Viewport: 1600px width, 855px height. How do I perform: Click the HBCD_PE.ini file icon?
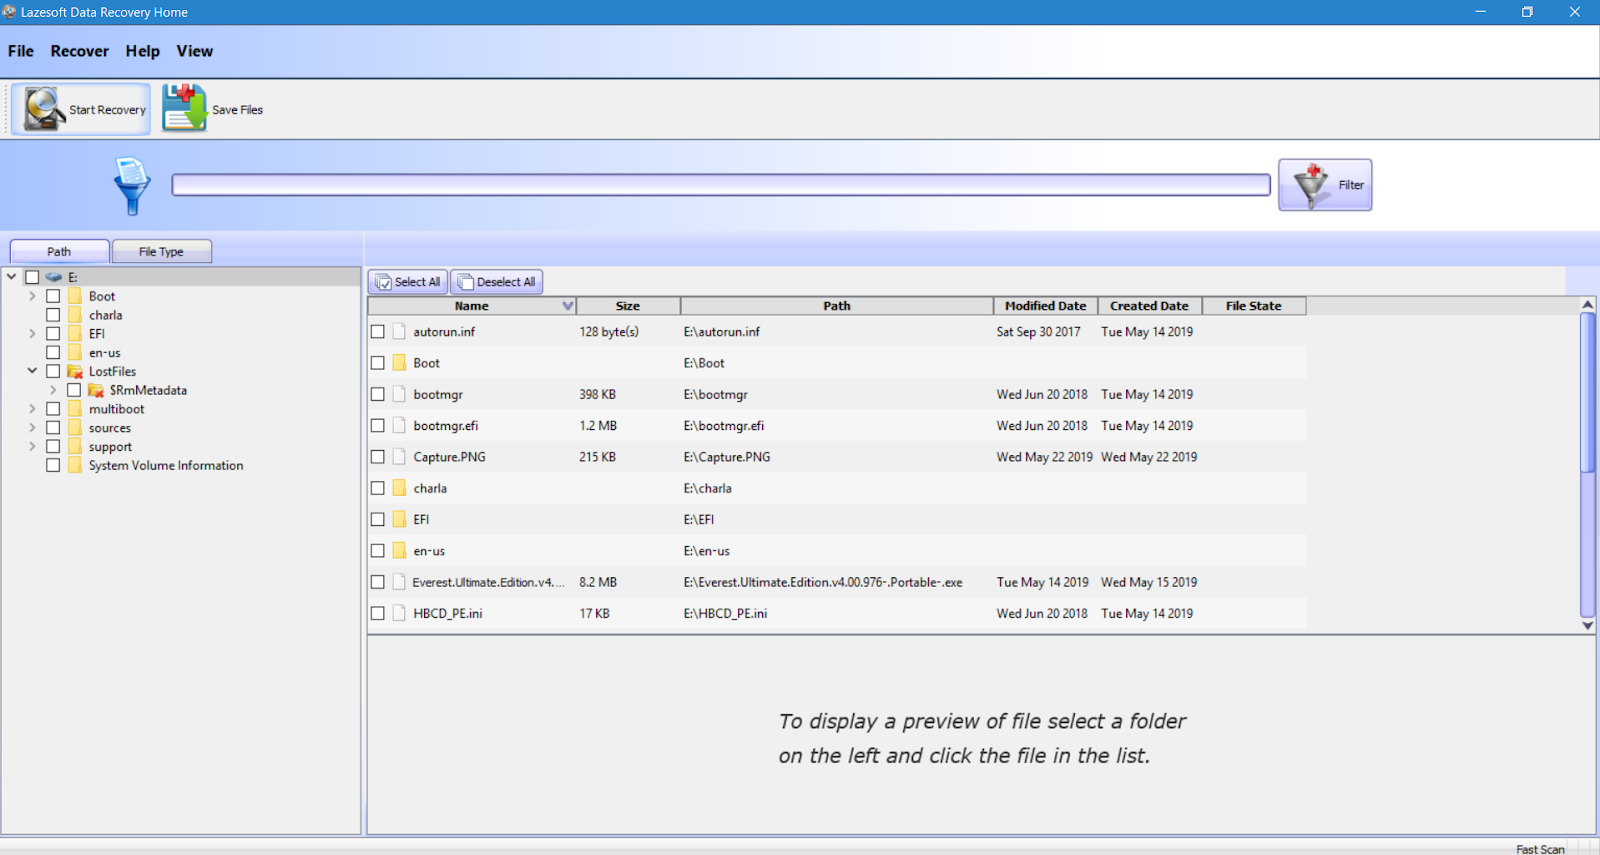399,613
